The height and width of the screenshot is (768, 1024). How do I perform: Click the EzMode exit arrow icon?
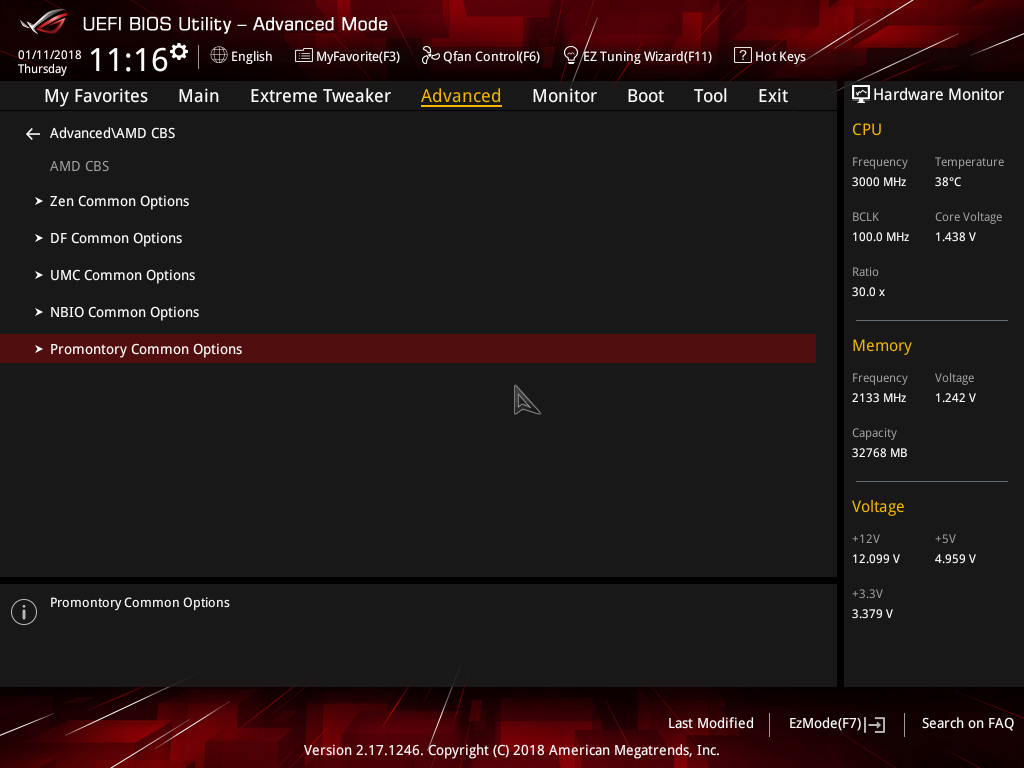[x=875, y=724]
